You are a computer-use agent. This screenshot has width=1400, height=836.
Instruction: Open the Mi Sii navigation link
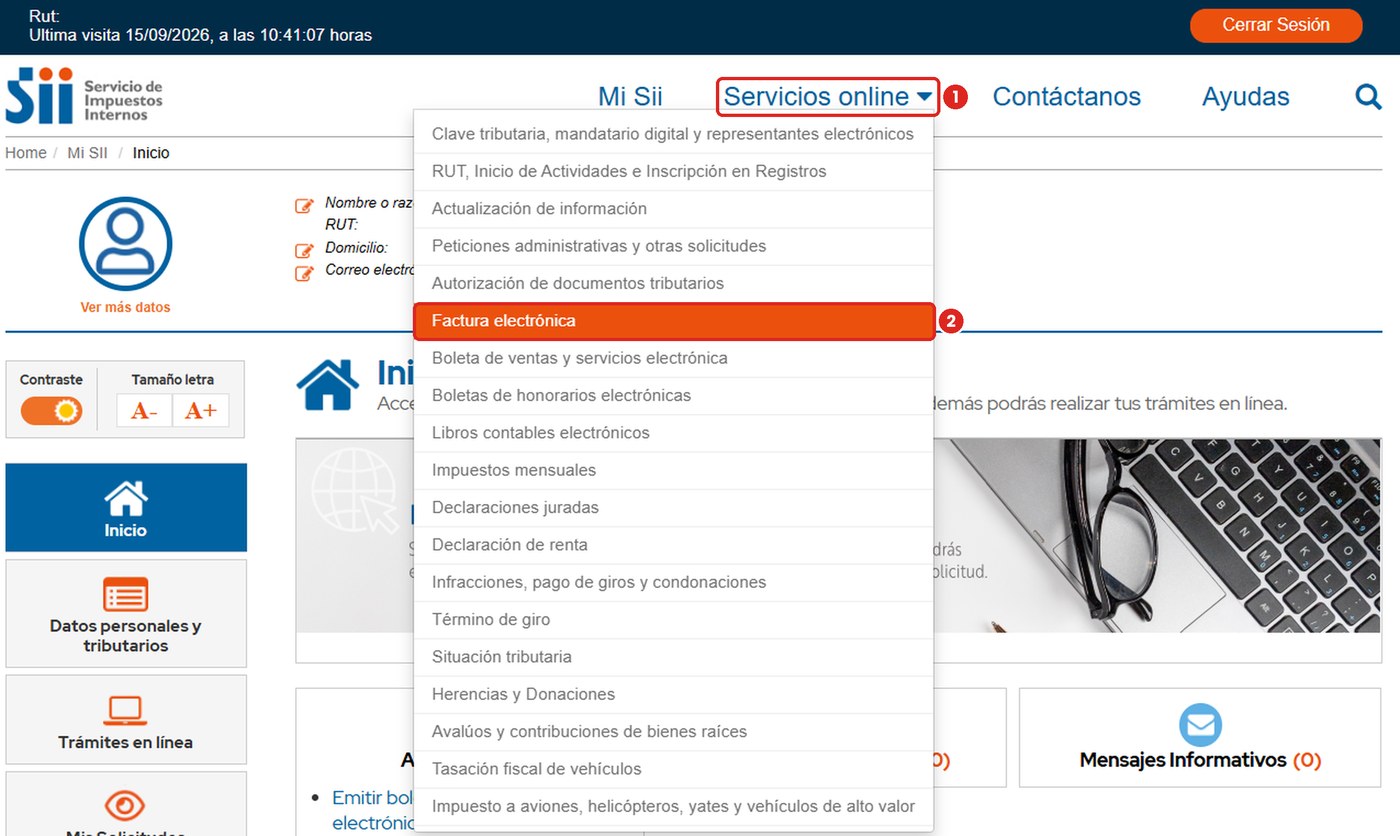point(630,97)
